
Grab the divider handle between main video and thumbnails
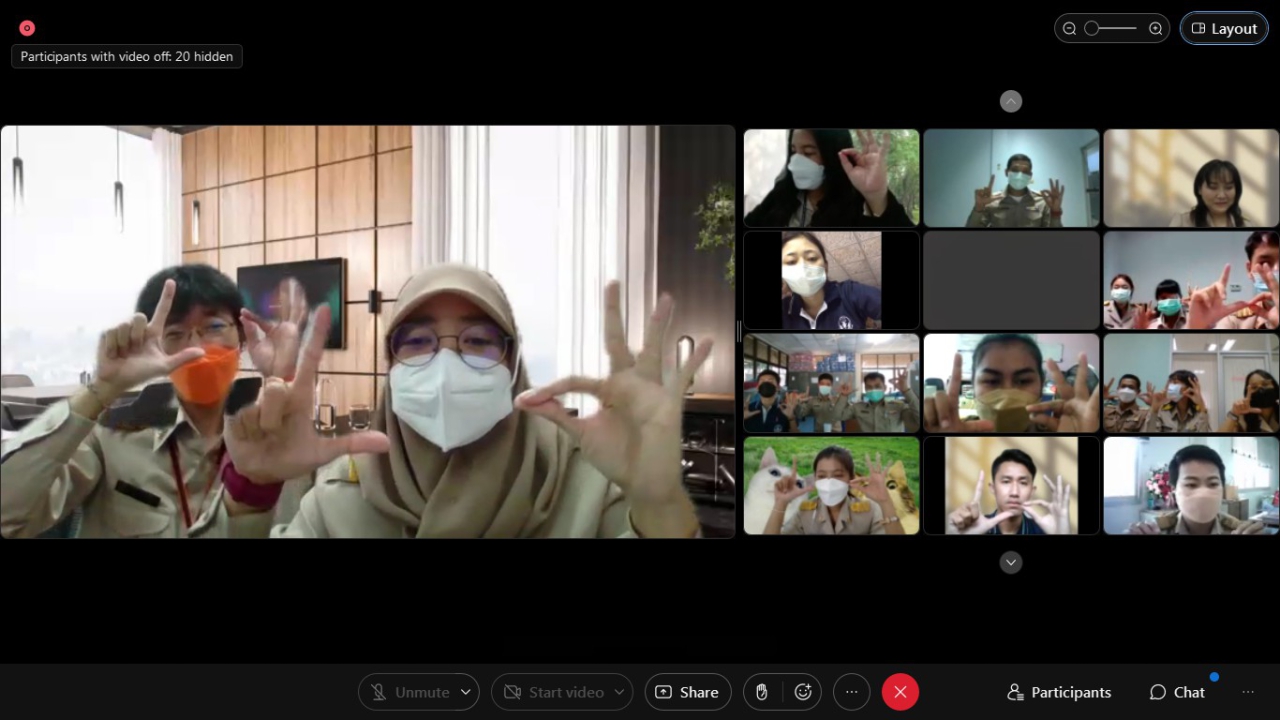tap(739, 331)
